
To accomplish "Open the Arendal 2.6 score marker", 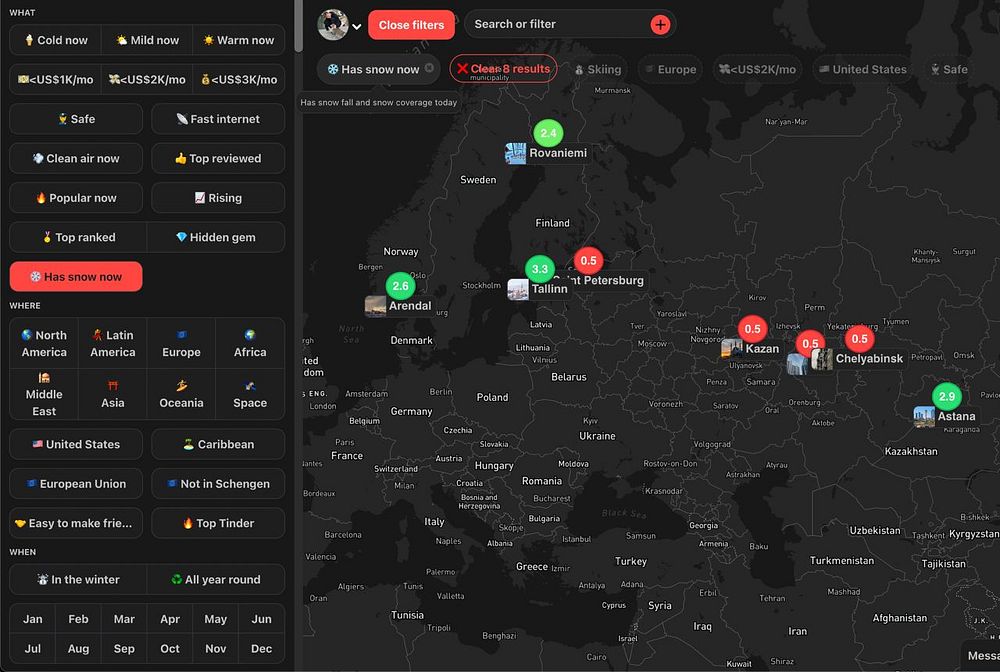I will [401, 286].
